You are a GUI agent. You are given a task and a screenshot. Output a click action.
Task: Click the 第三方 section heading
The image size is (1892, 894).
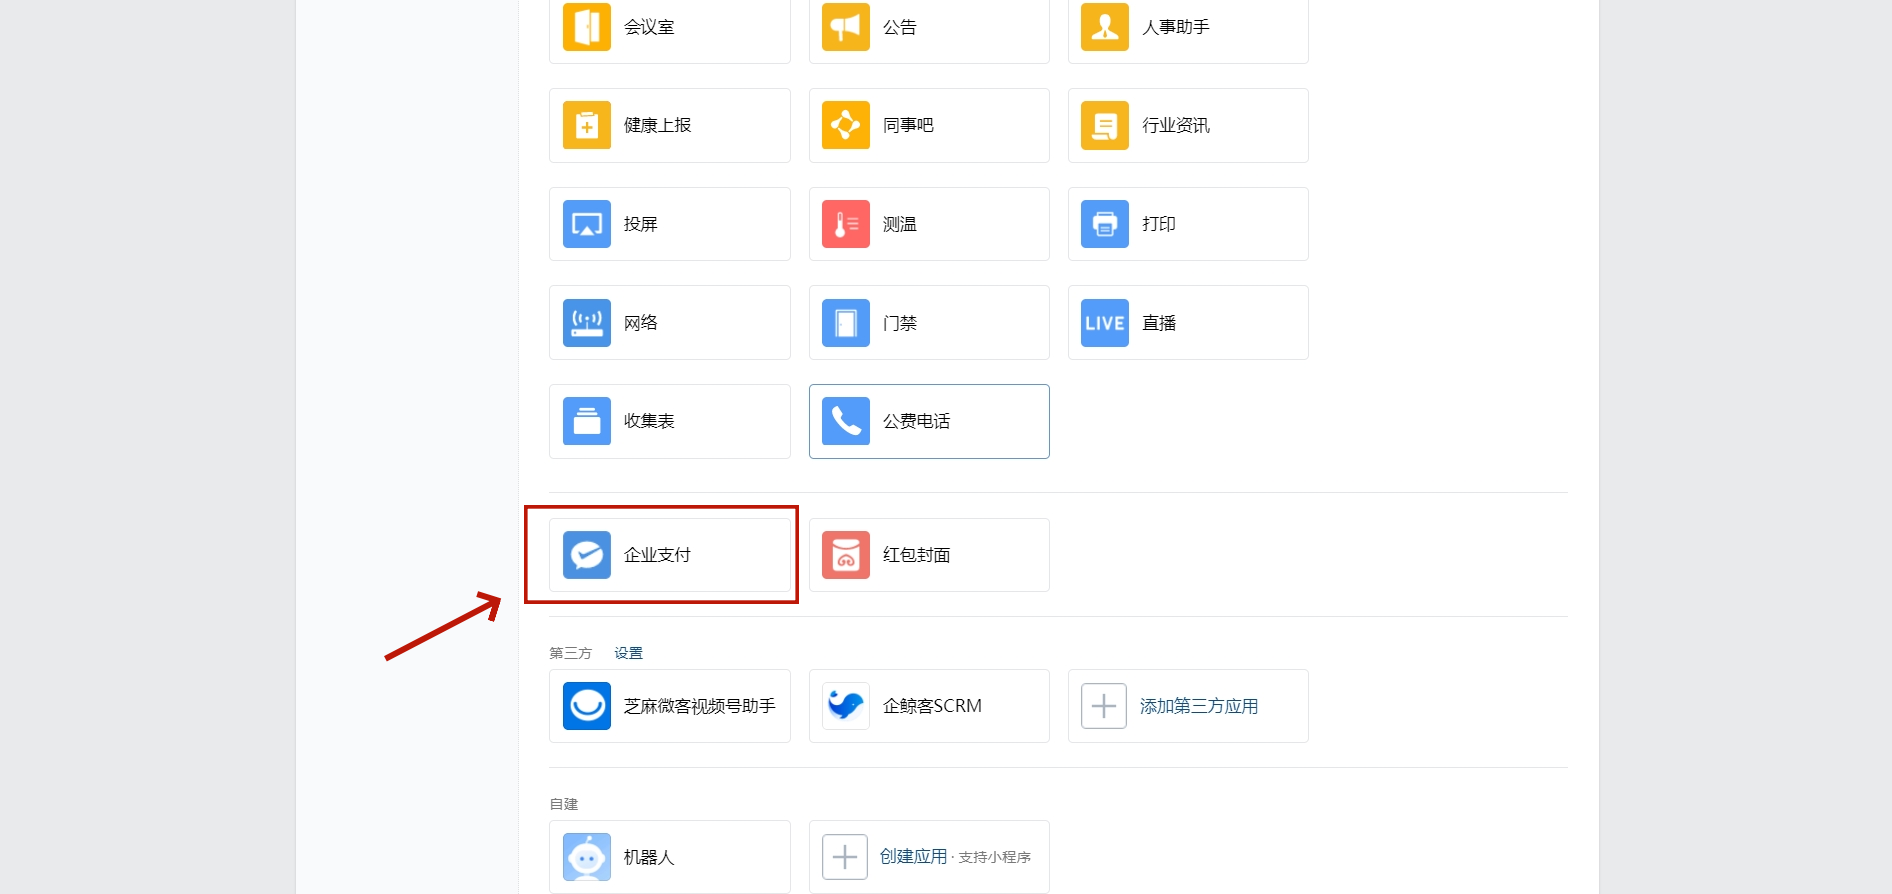pyautogui.click(x=570, y=653)
